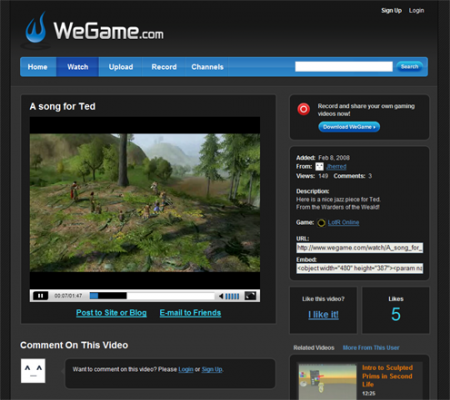This screenshot has width=450, height=400.
Task: Open Jherred's avatar icon
Action: pos(319,167)
